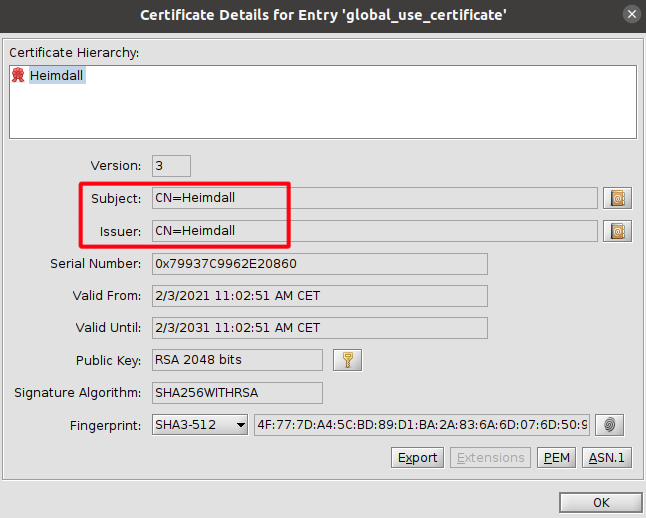Click the Signature Algorithm SHA256WITHRSA field
Viewport: 646px width, 518px height.
click(x=237, y=393)
